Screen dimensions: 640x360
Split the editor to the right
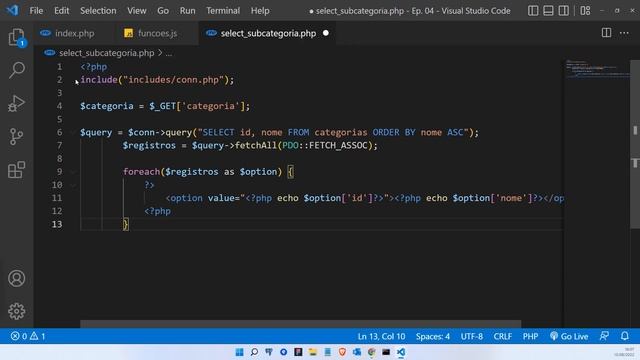[606, 33]
